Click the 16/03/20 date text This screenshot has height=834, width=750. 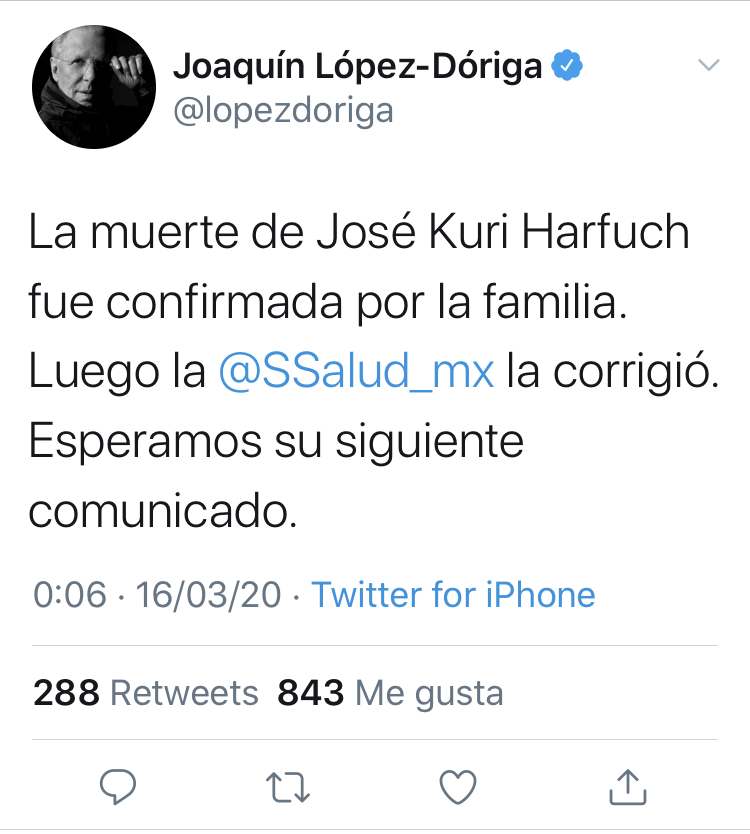point(208,594)
